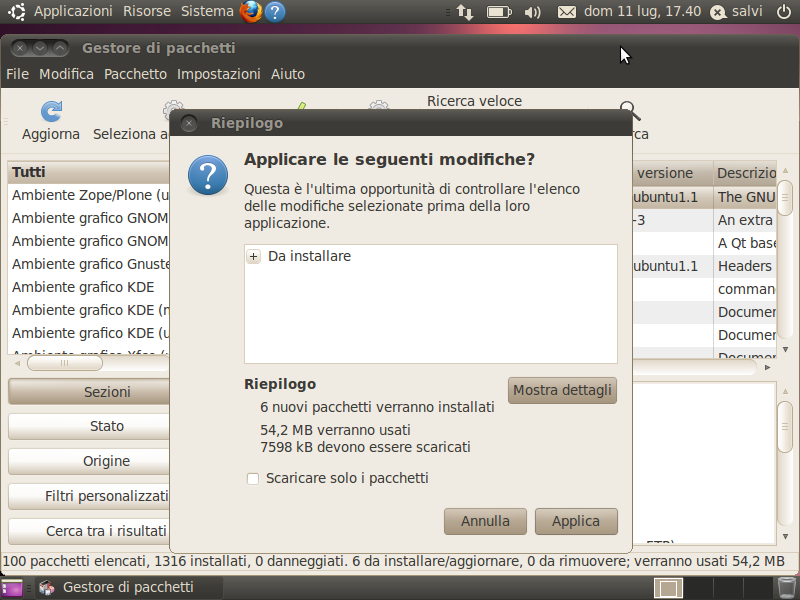Open the Aiuto menu
The width and height of the screenshot is (800, 600).
point(288,74)
